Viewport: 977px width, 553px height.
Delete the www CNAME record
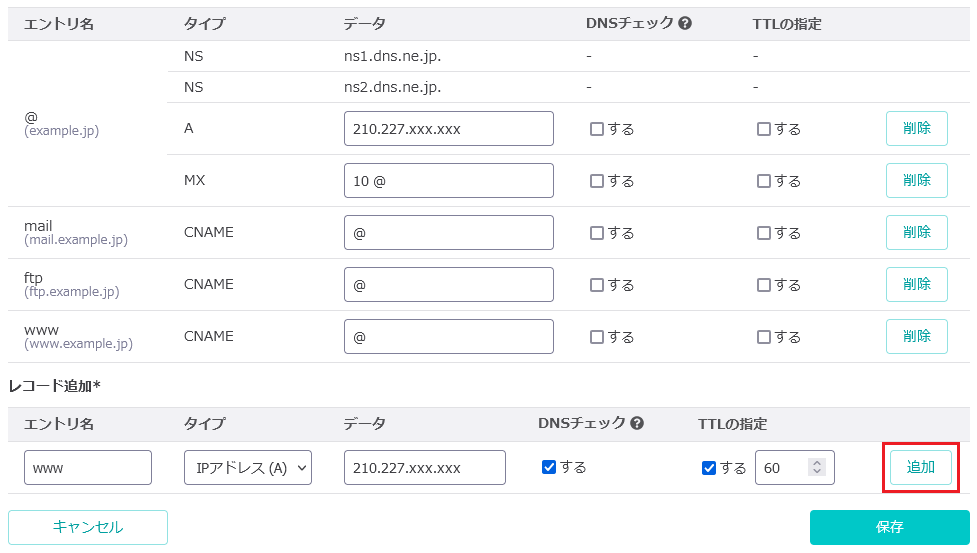point(917,336)
